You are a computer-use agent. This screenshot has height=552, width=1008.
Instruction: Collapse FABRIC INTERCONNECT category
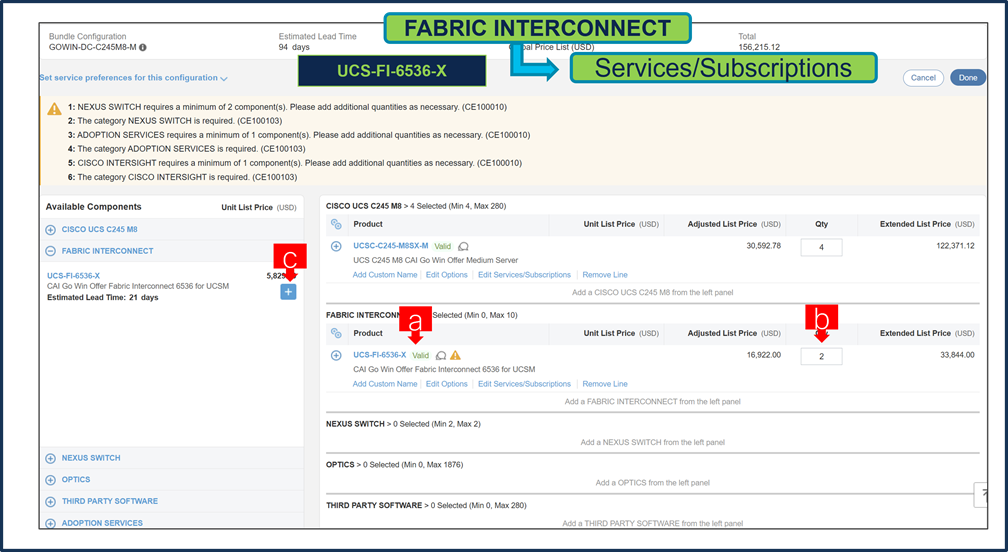(x=50, y=251)
